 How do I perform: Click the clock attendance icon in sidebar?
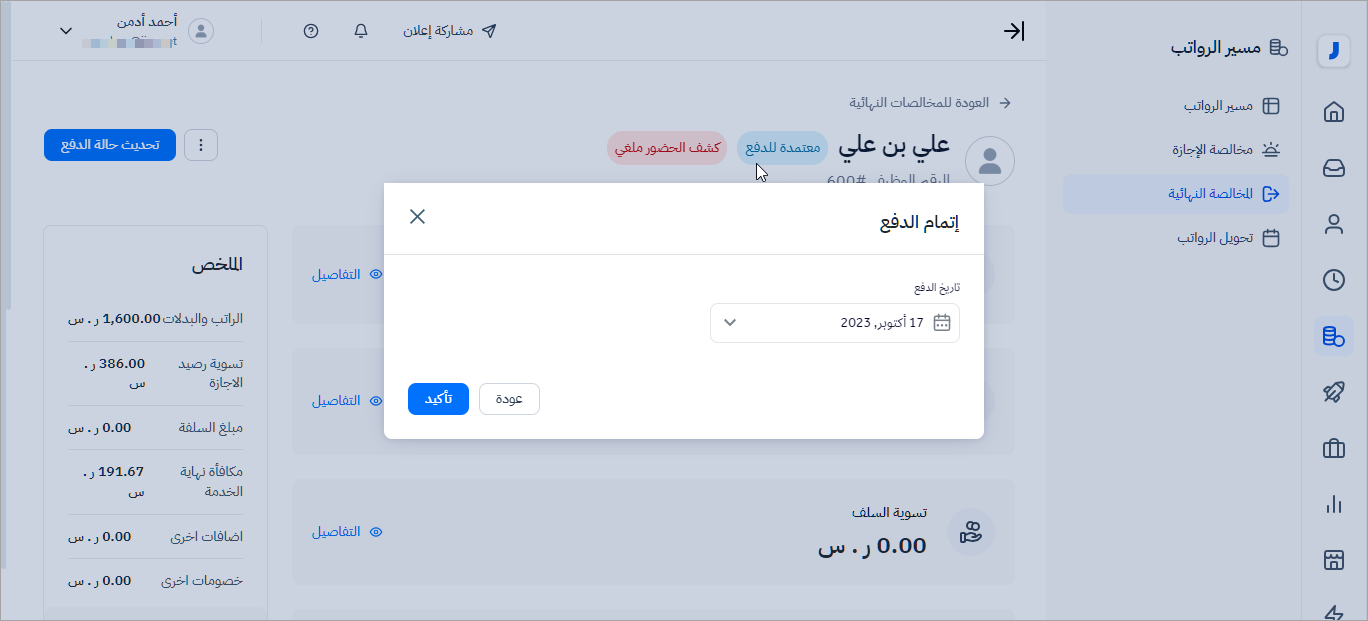click(1333, 280)
